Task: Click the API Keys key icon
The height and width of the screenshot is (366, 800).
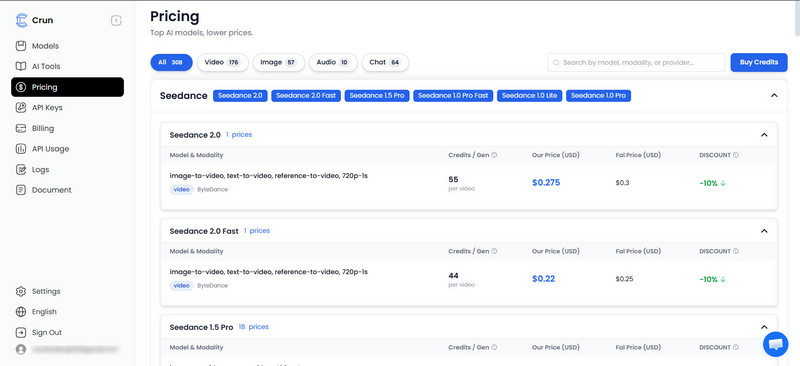Action: coord(20,108)
